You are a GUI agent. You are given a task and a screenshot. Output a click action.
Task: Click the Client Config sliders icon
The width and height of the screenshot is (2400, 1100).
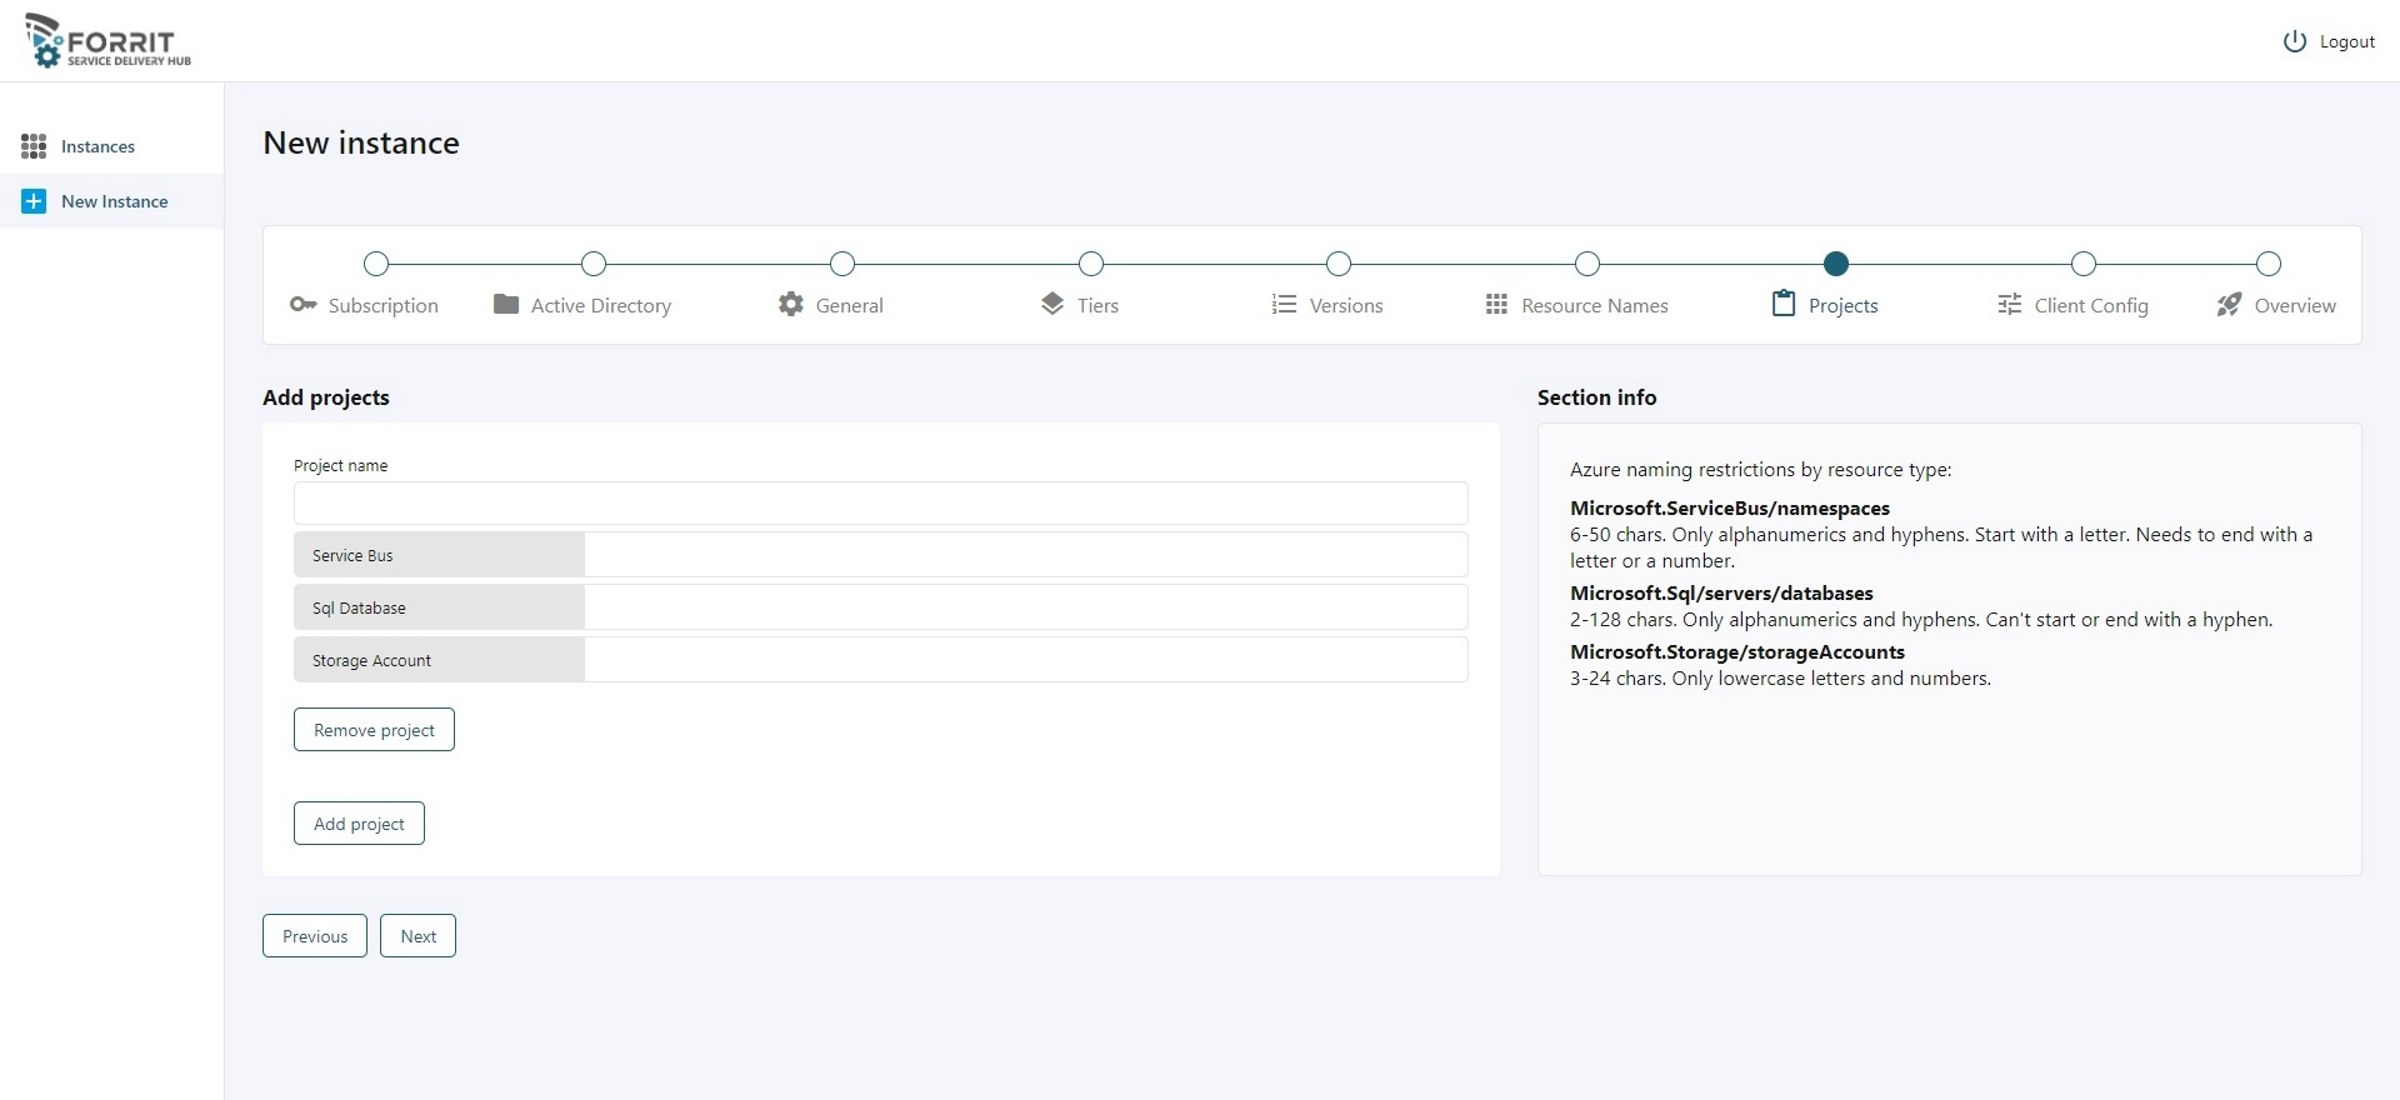pyautogui.click(x=2009, y=304)
